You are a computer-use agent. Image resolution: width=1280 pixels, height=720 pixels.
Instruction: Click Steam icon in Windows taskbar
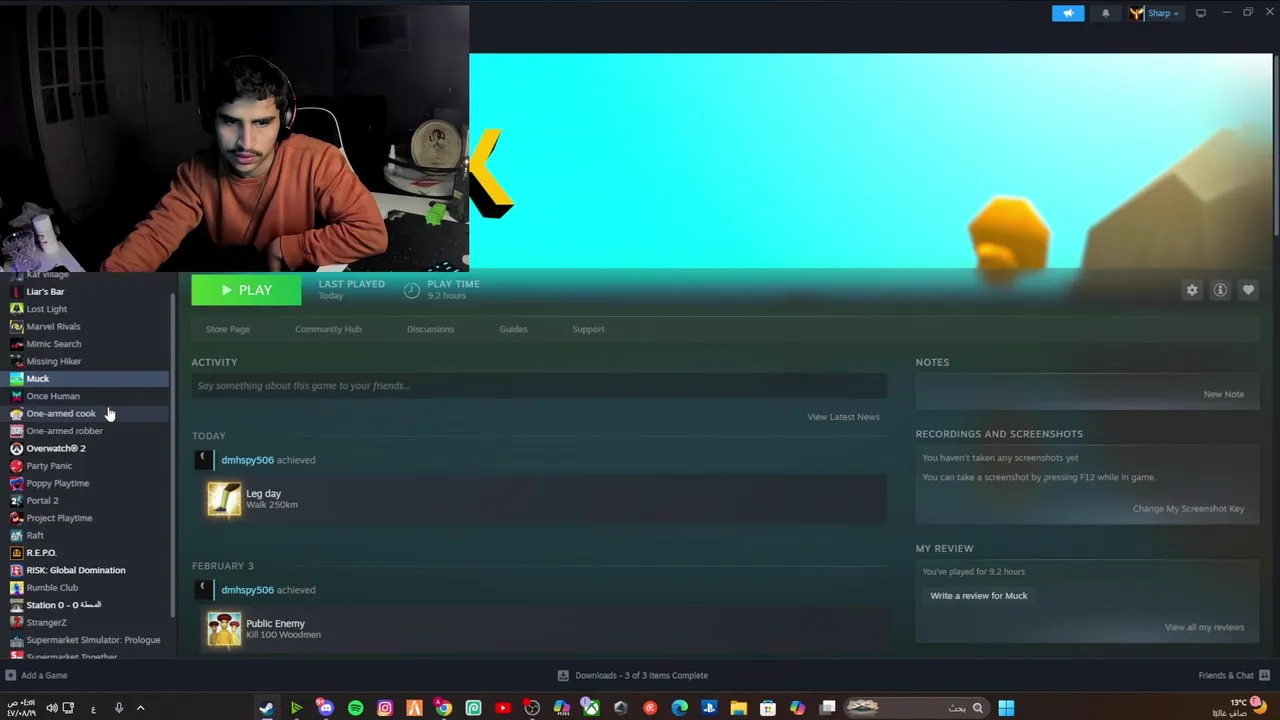[x=266, y=708]
